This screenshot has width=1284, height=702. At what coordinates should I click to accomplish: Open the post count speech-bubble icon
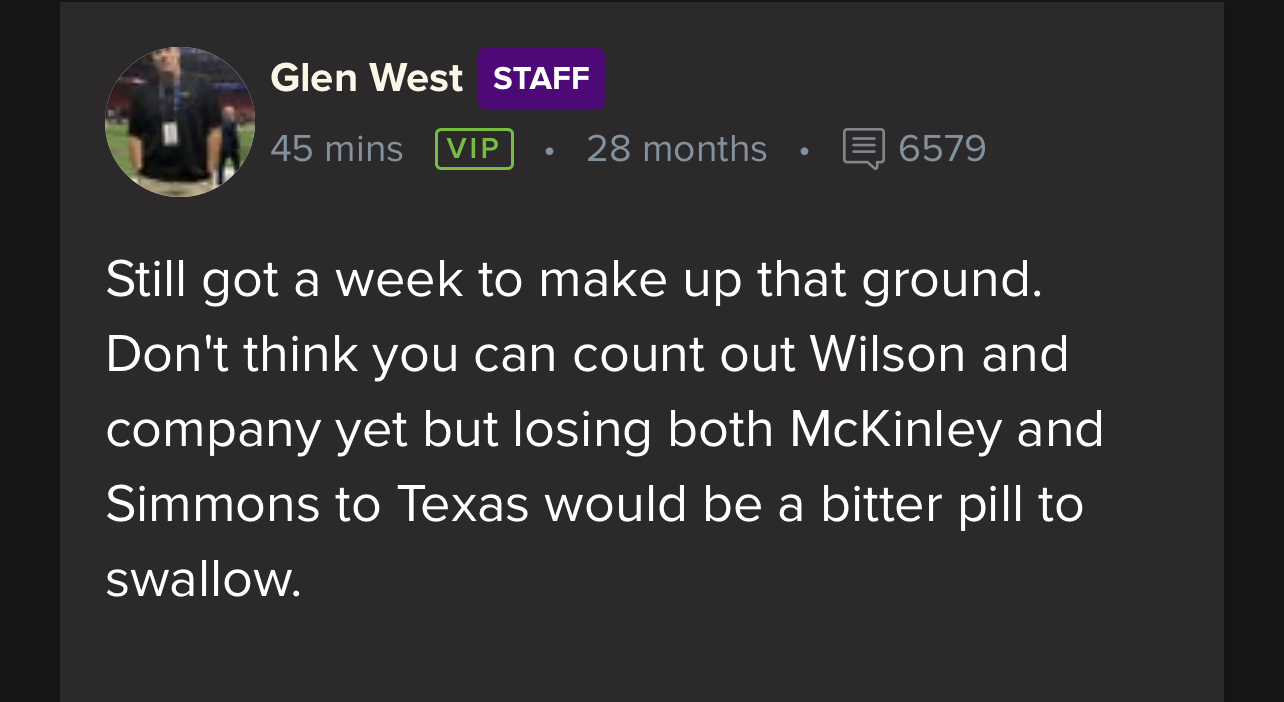click(x=864, y=148)
